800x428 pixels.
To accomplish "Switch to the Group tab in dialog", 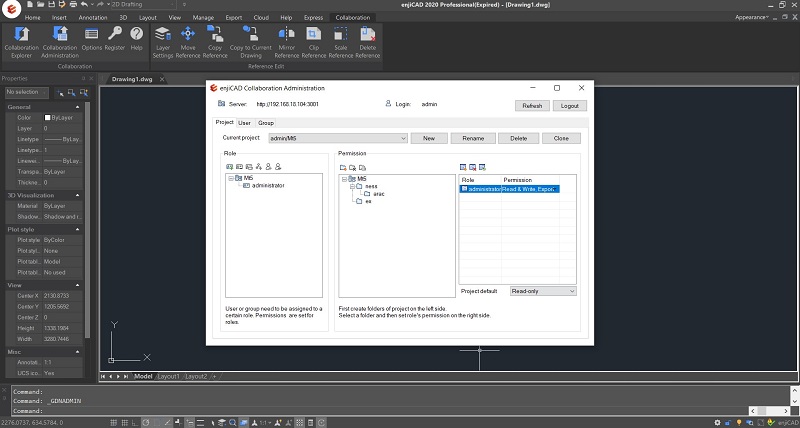I will tap(266, 123).
